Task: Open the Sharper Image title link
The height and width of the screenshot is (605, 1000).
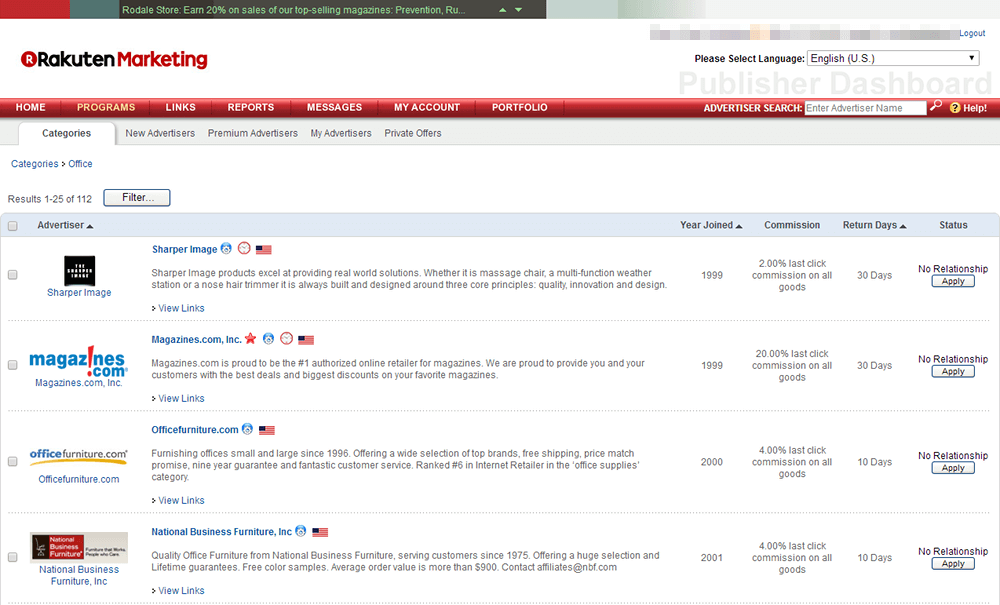Action: click(184, 249)
